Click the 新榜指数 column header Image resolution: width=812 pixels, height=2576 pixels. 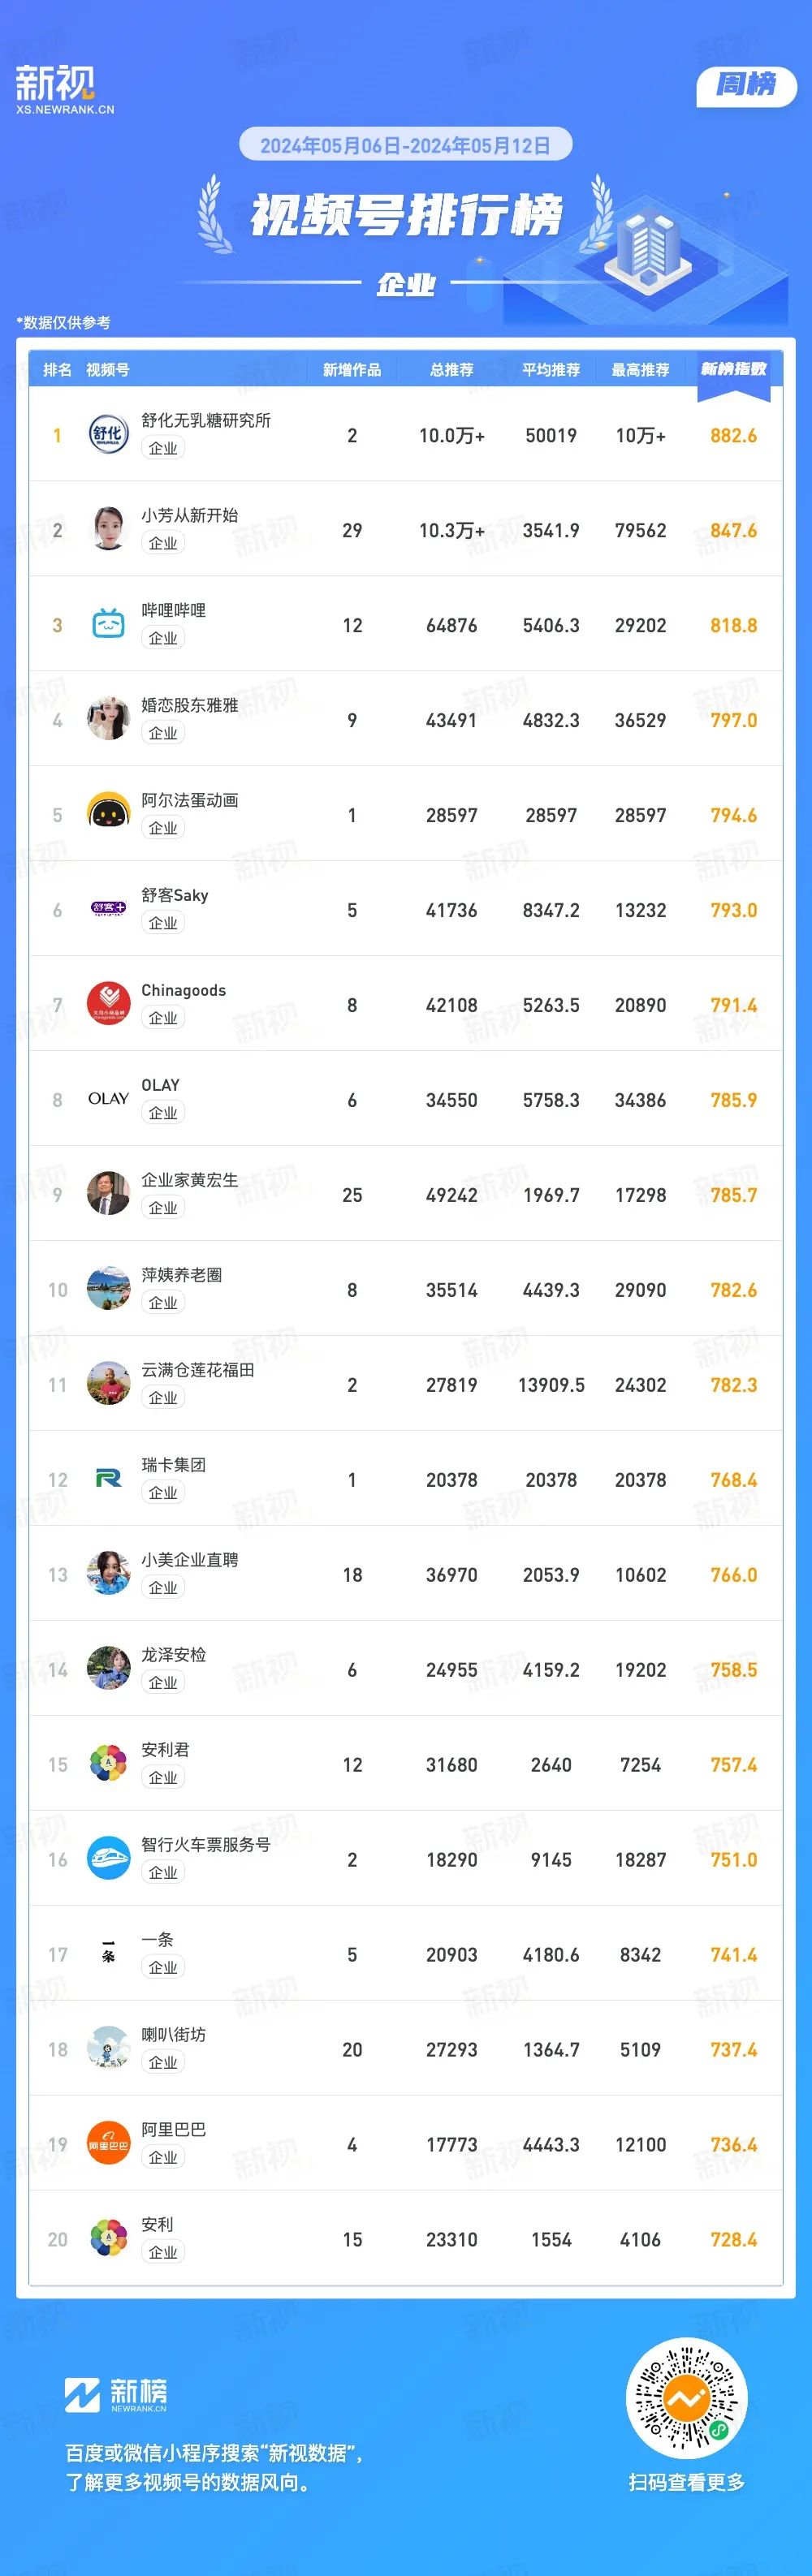click(734, 370)
